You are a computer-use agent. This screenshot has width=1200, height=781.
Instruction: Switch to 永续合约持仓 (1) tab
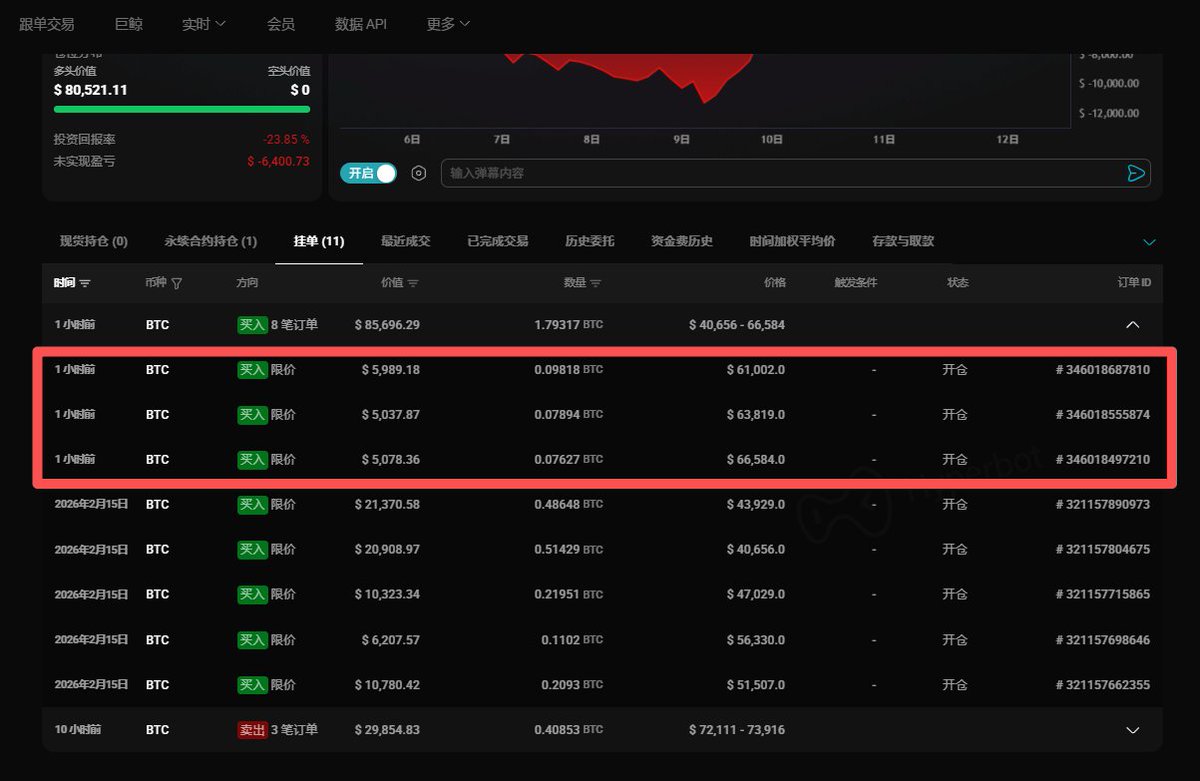point(211,241)
